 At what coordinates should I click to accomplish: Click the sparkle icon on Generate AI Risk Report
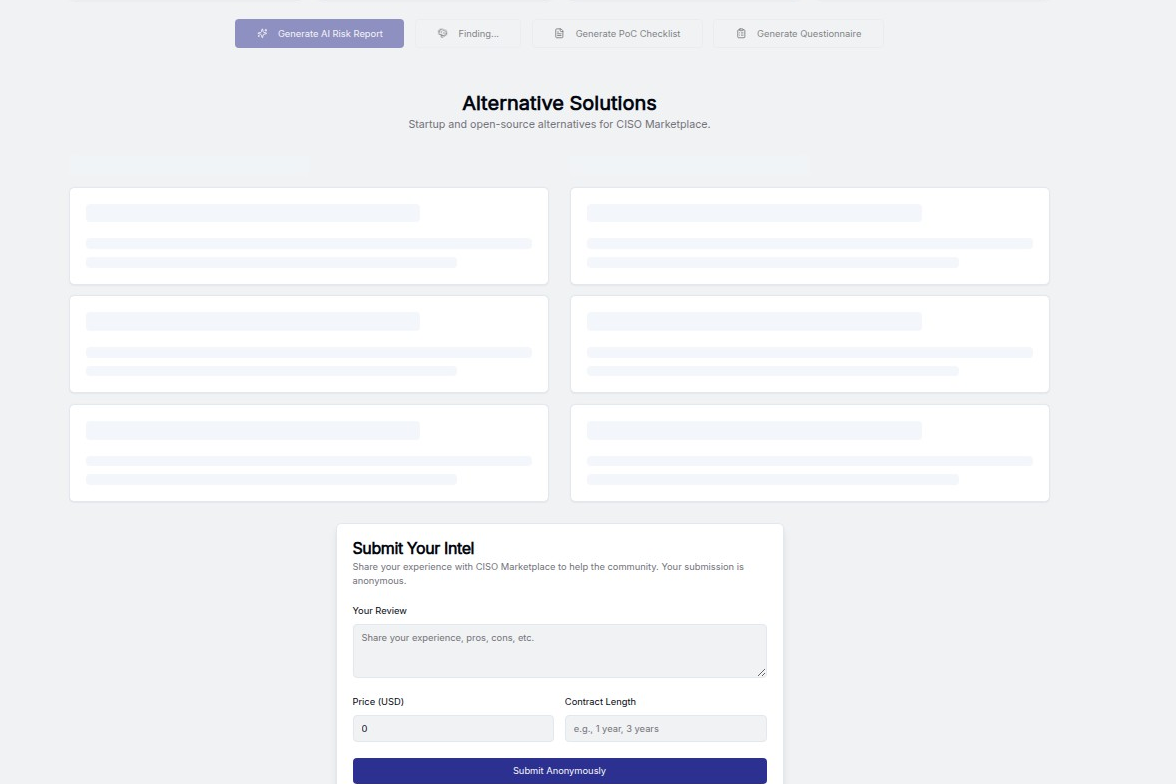tap(262, 34)
